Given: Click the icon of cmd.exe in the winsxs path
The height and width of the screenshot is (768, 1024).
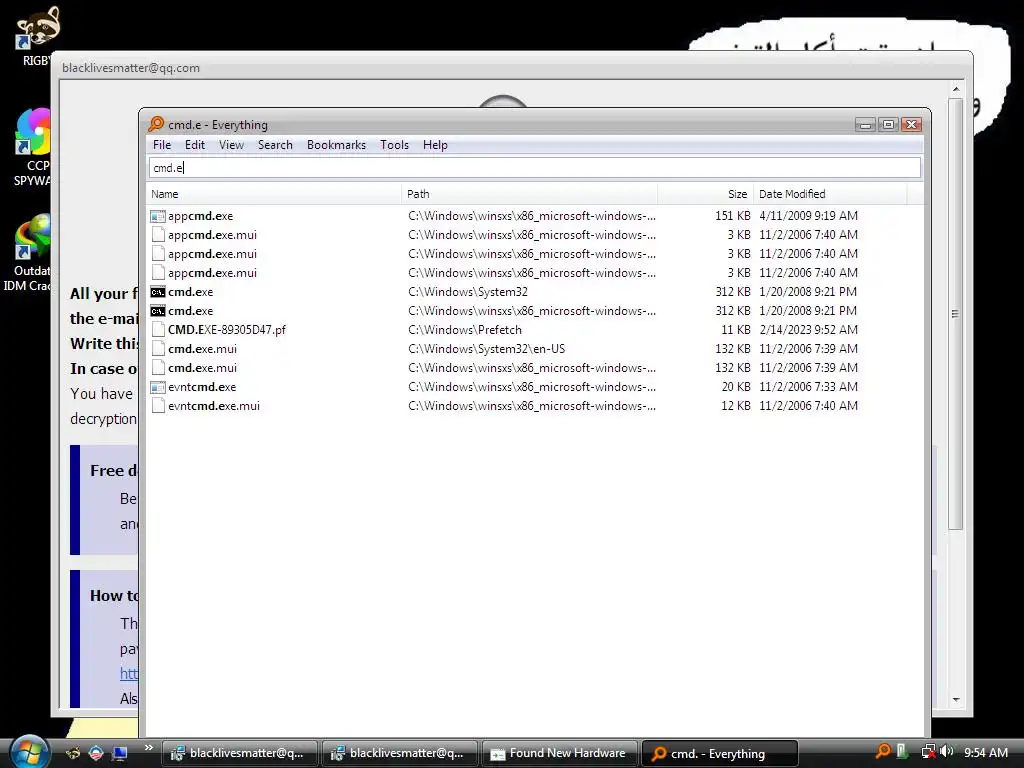Looking at the screenshot, I should point(157,311).
